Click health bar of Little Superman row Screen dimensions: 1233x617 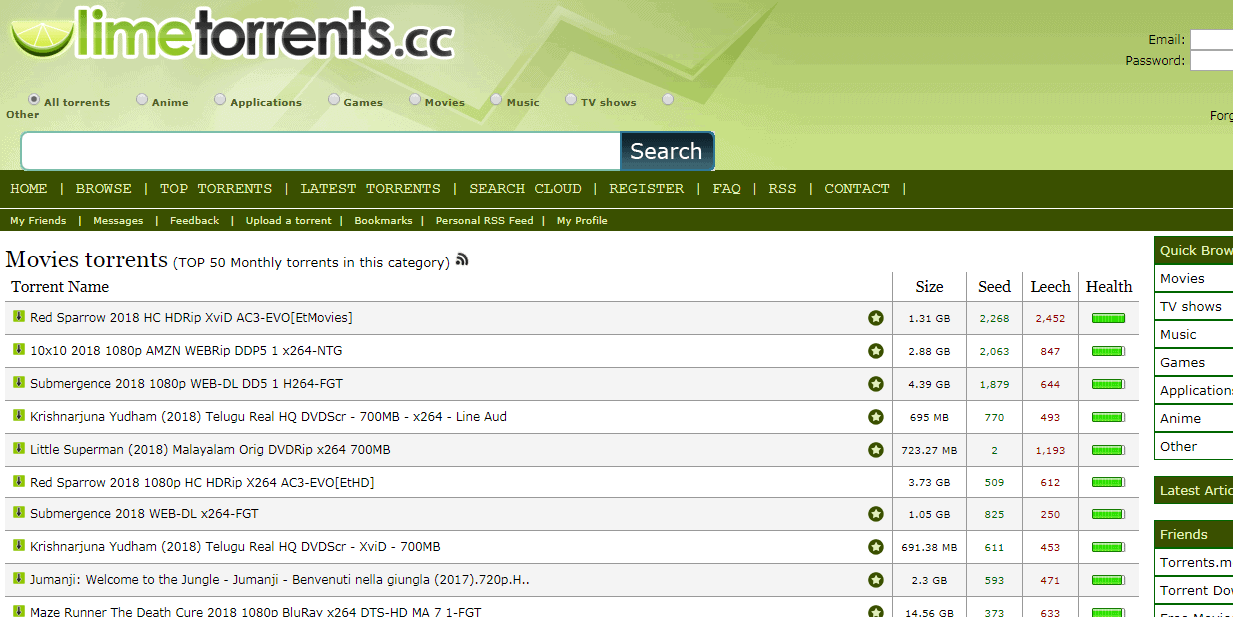1108,451
